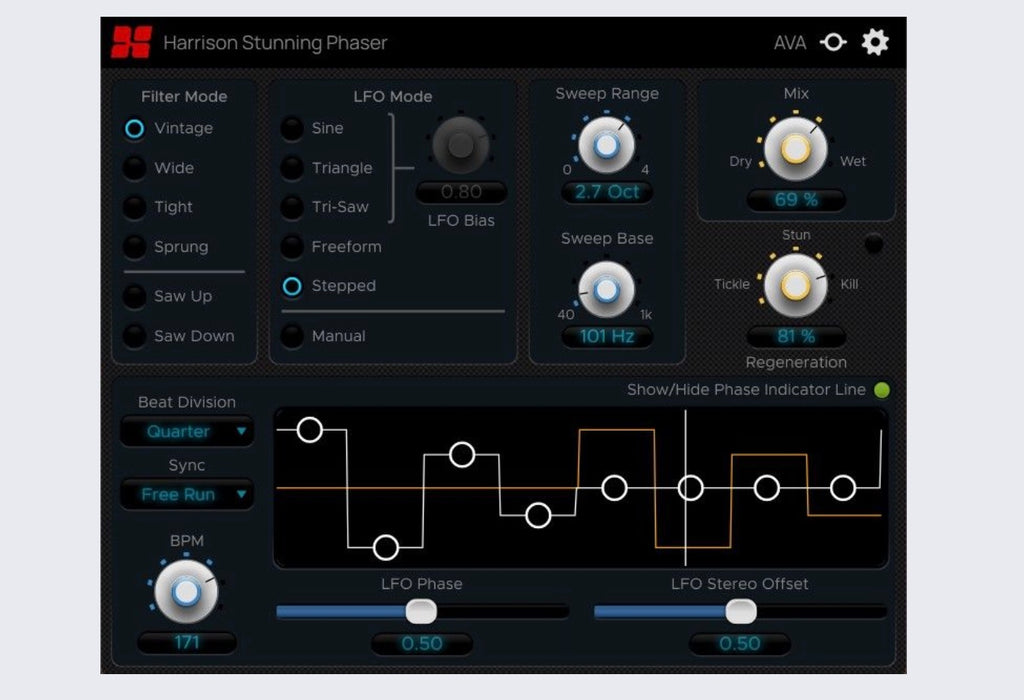The height and width of the screenshot is (700, 1024).
Task: Click the BPM 171 value field
Action: click(187, 643)
